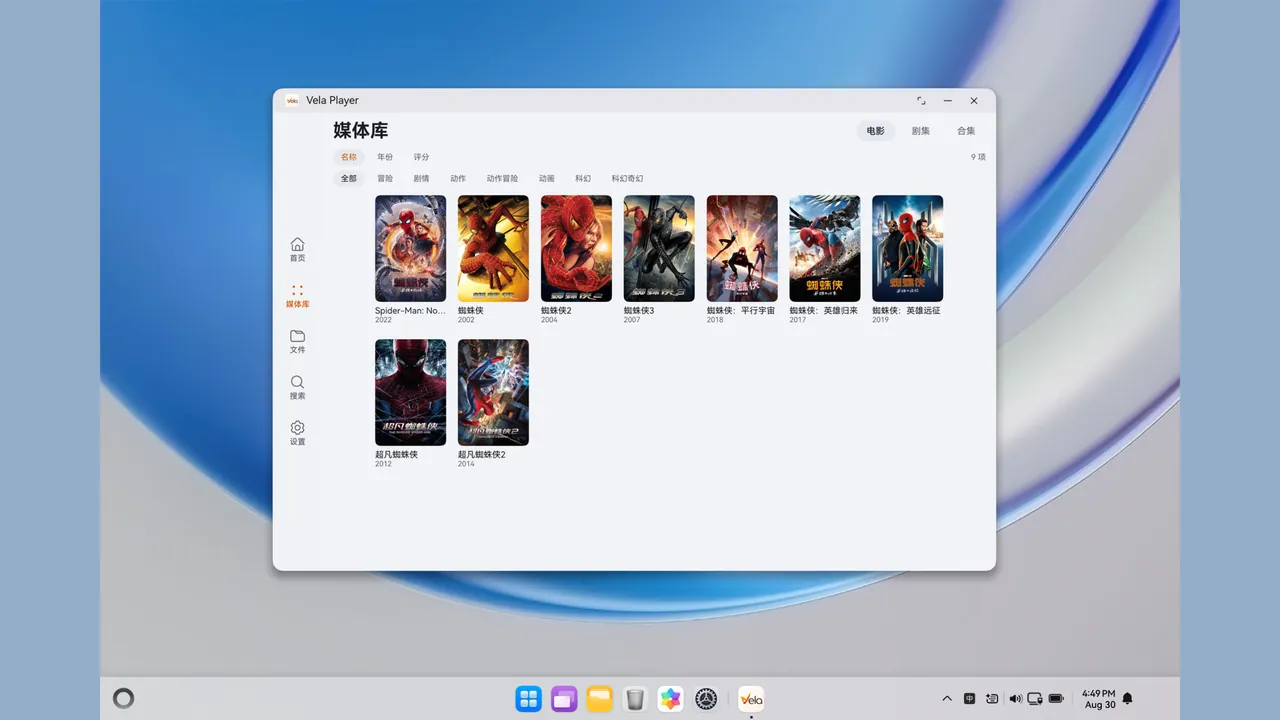This screenshot has width=1280, height=720.
Task: Open Spider-Man: No... 2022 poster
Action: click(x=411, y=248)
